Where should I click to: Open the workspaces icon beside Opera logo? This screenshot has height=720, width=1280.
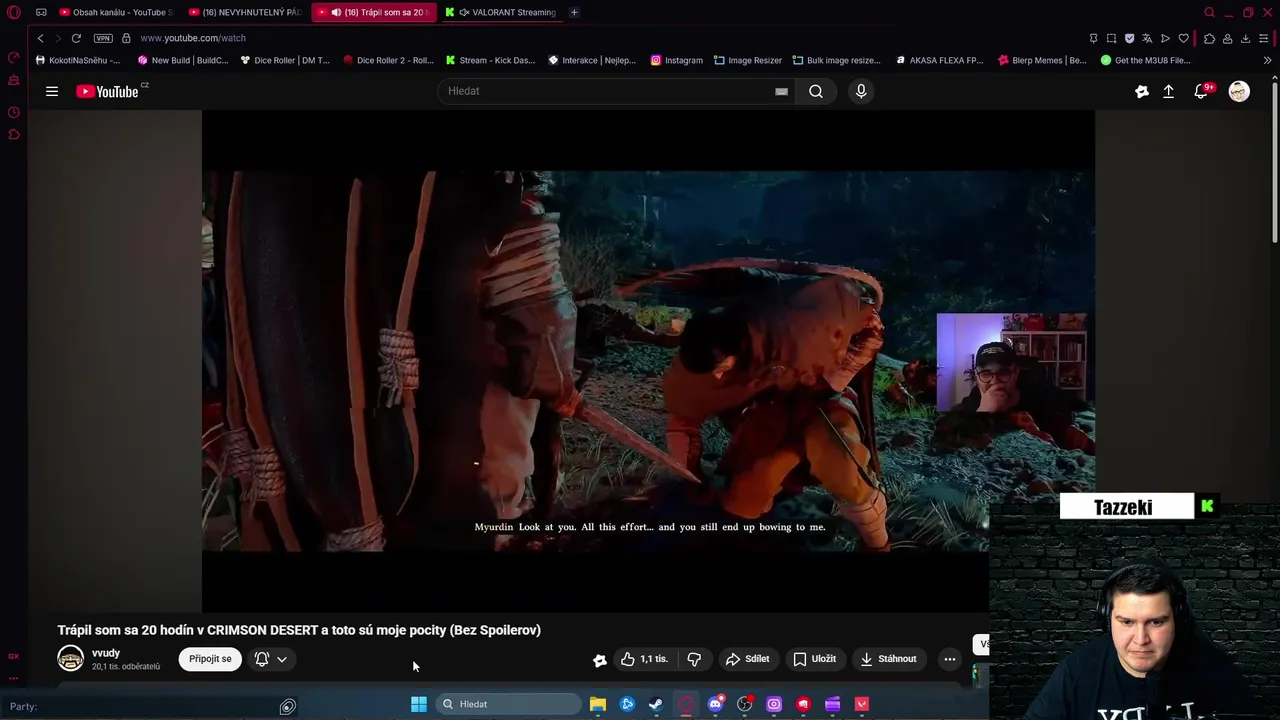[41, 12]
